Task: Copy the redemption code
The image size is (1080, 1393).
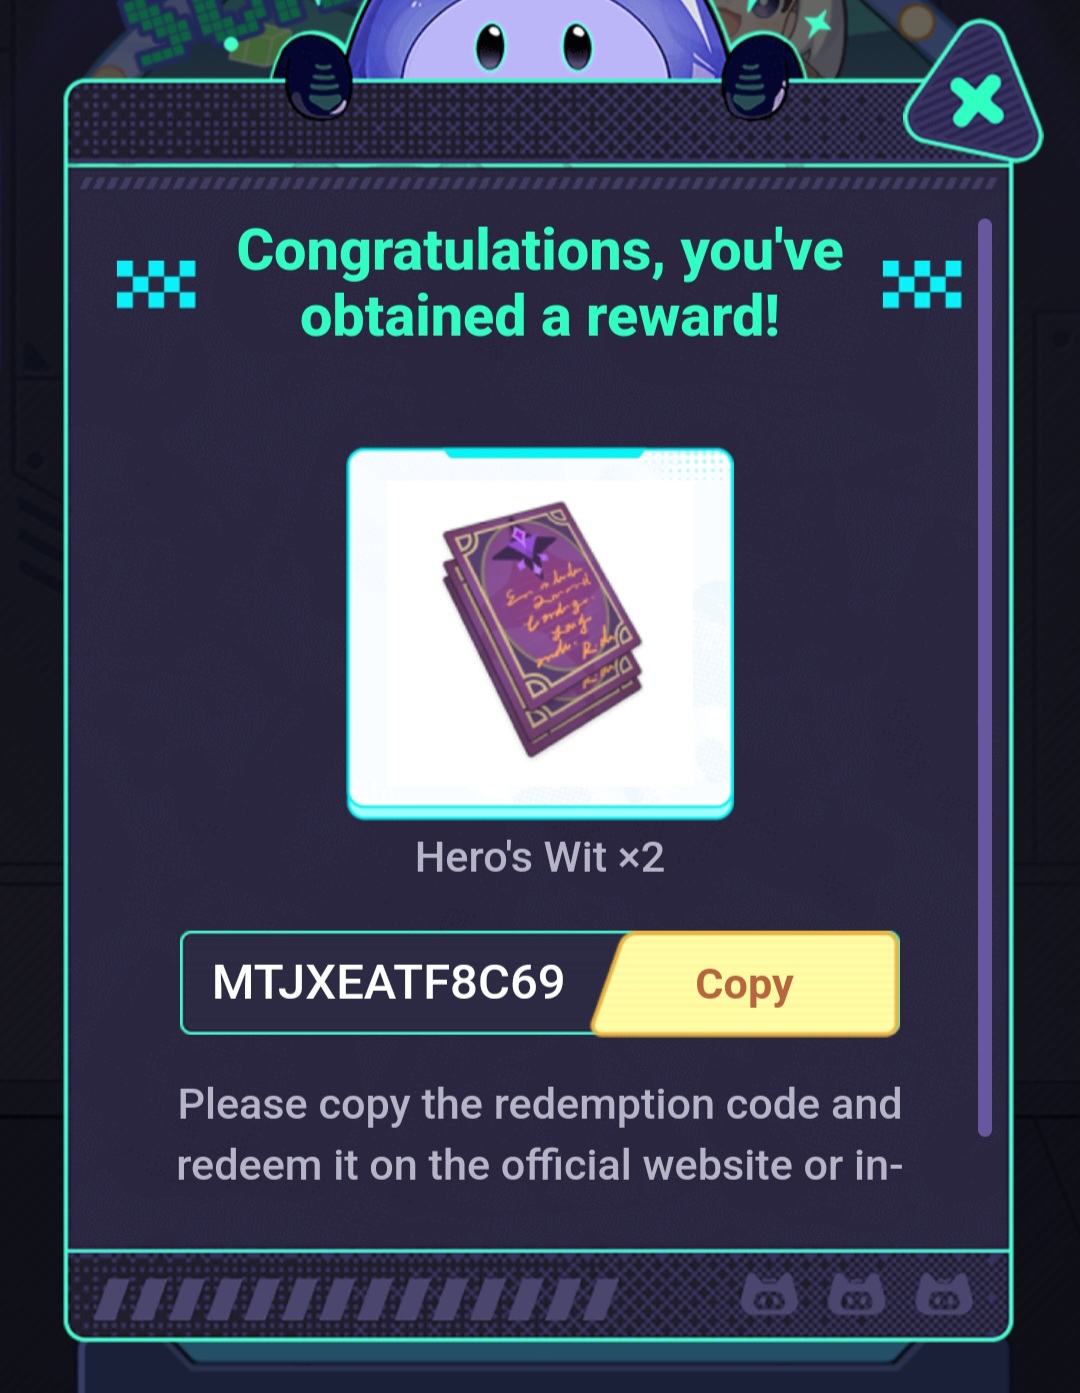Action: 746,984
